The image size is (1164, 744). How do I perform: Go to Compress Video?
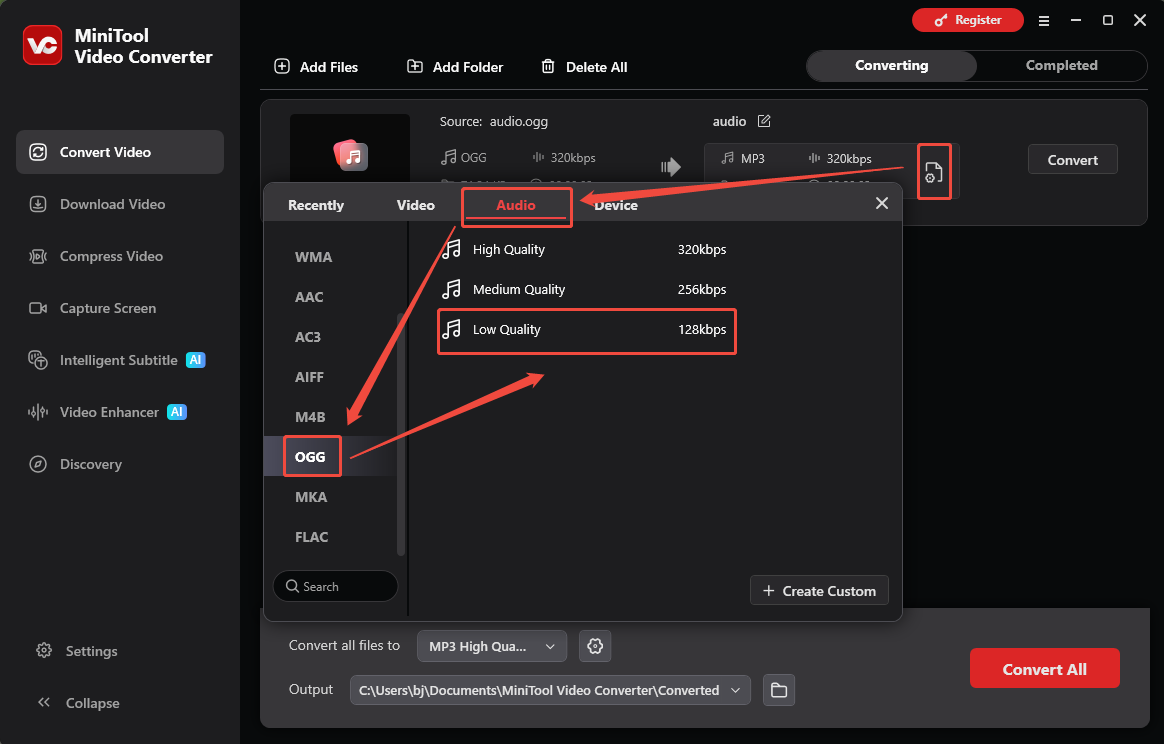pos(120,256)
